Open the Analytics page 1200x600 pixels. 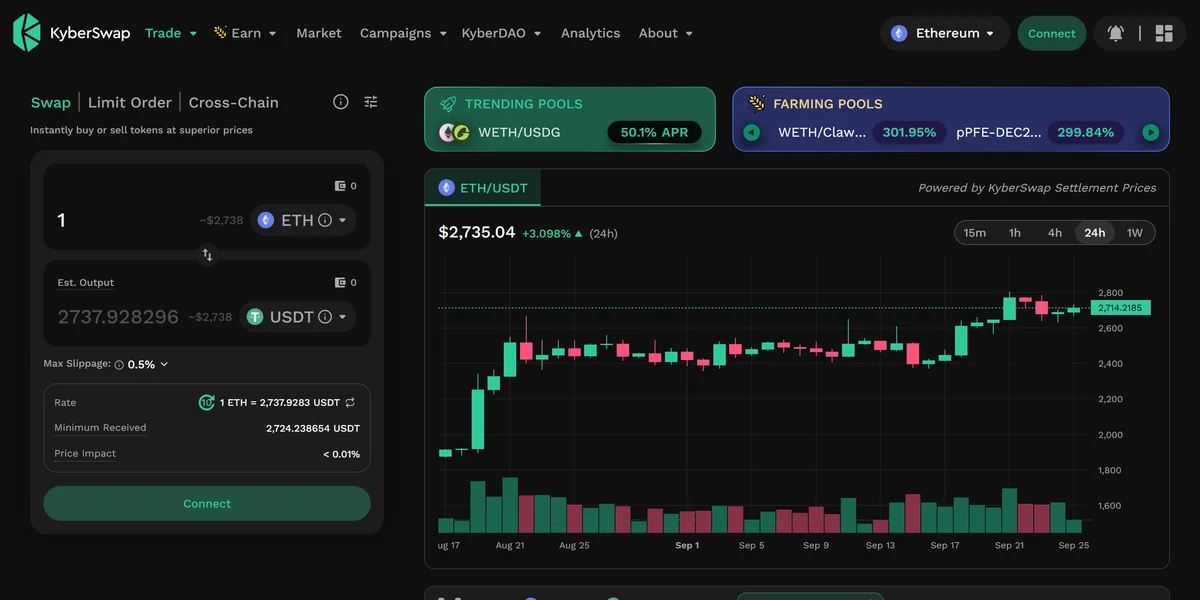tap(590, 33)
